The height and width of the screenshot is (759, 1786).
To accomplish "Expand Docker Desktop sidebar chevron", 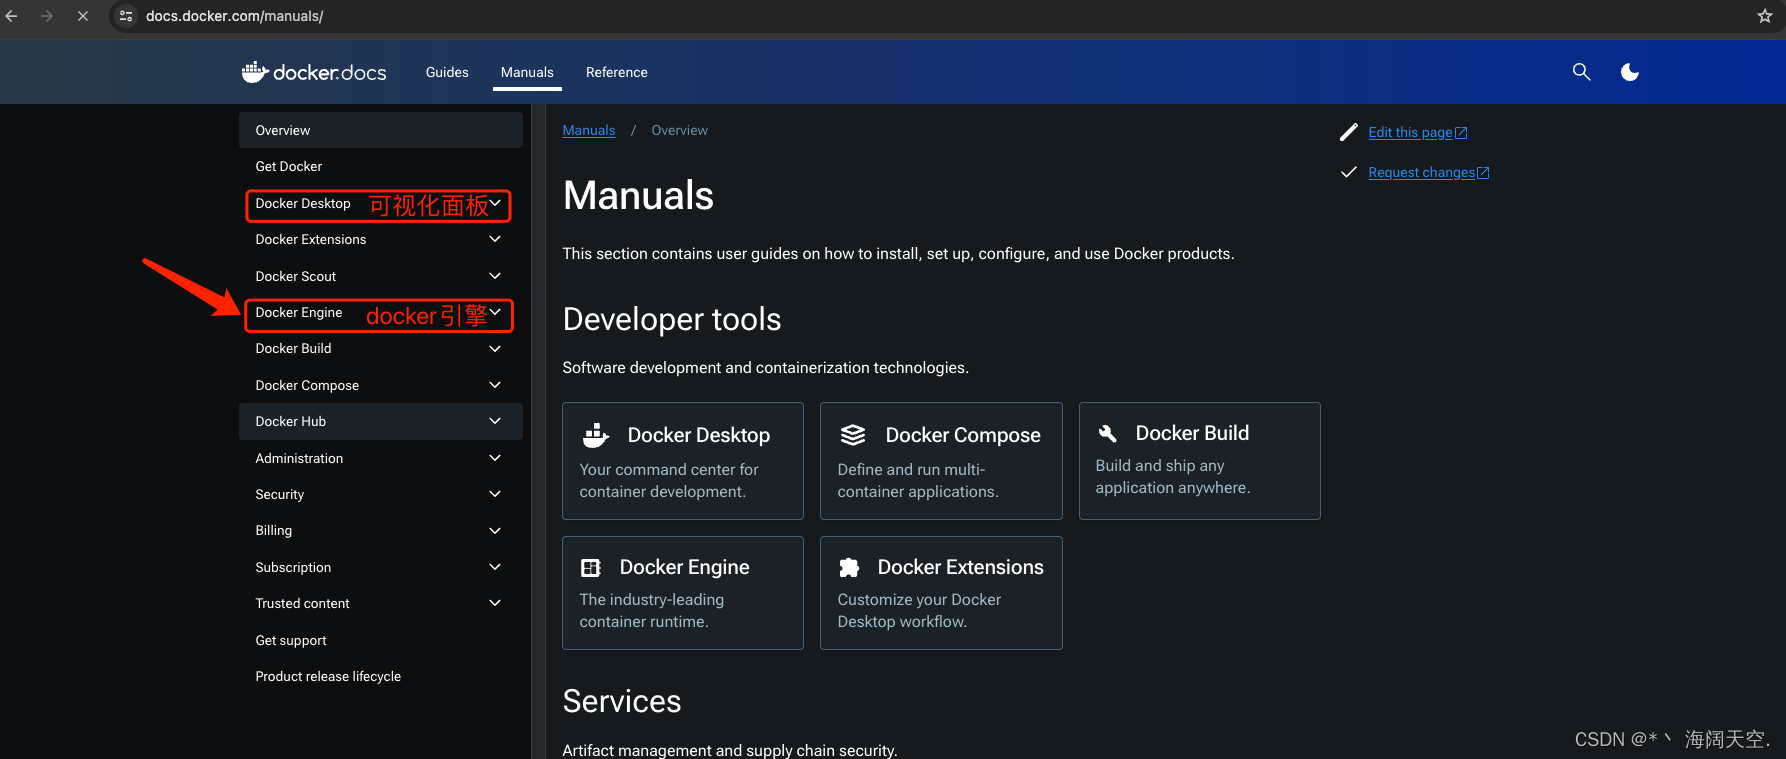I will pos(495,203).
